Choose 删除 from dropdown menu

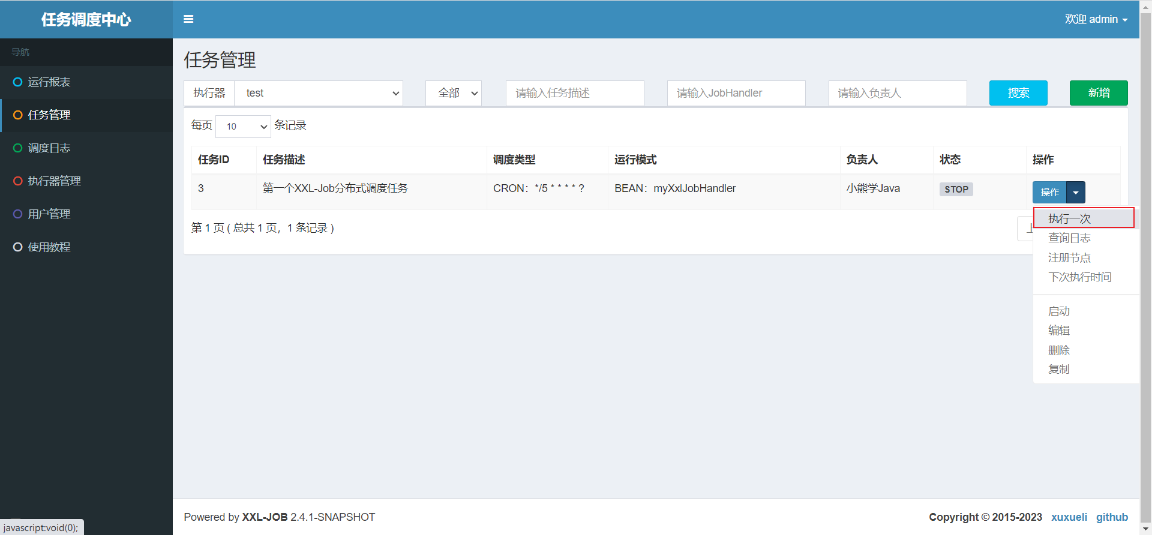coord(1059,351)
